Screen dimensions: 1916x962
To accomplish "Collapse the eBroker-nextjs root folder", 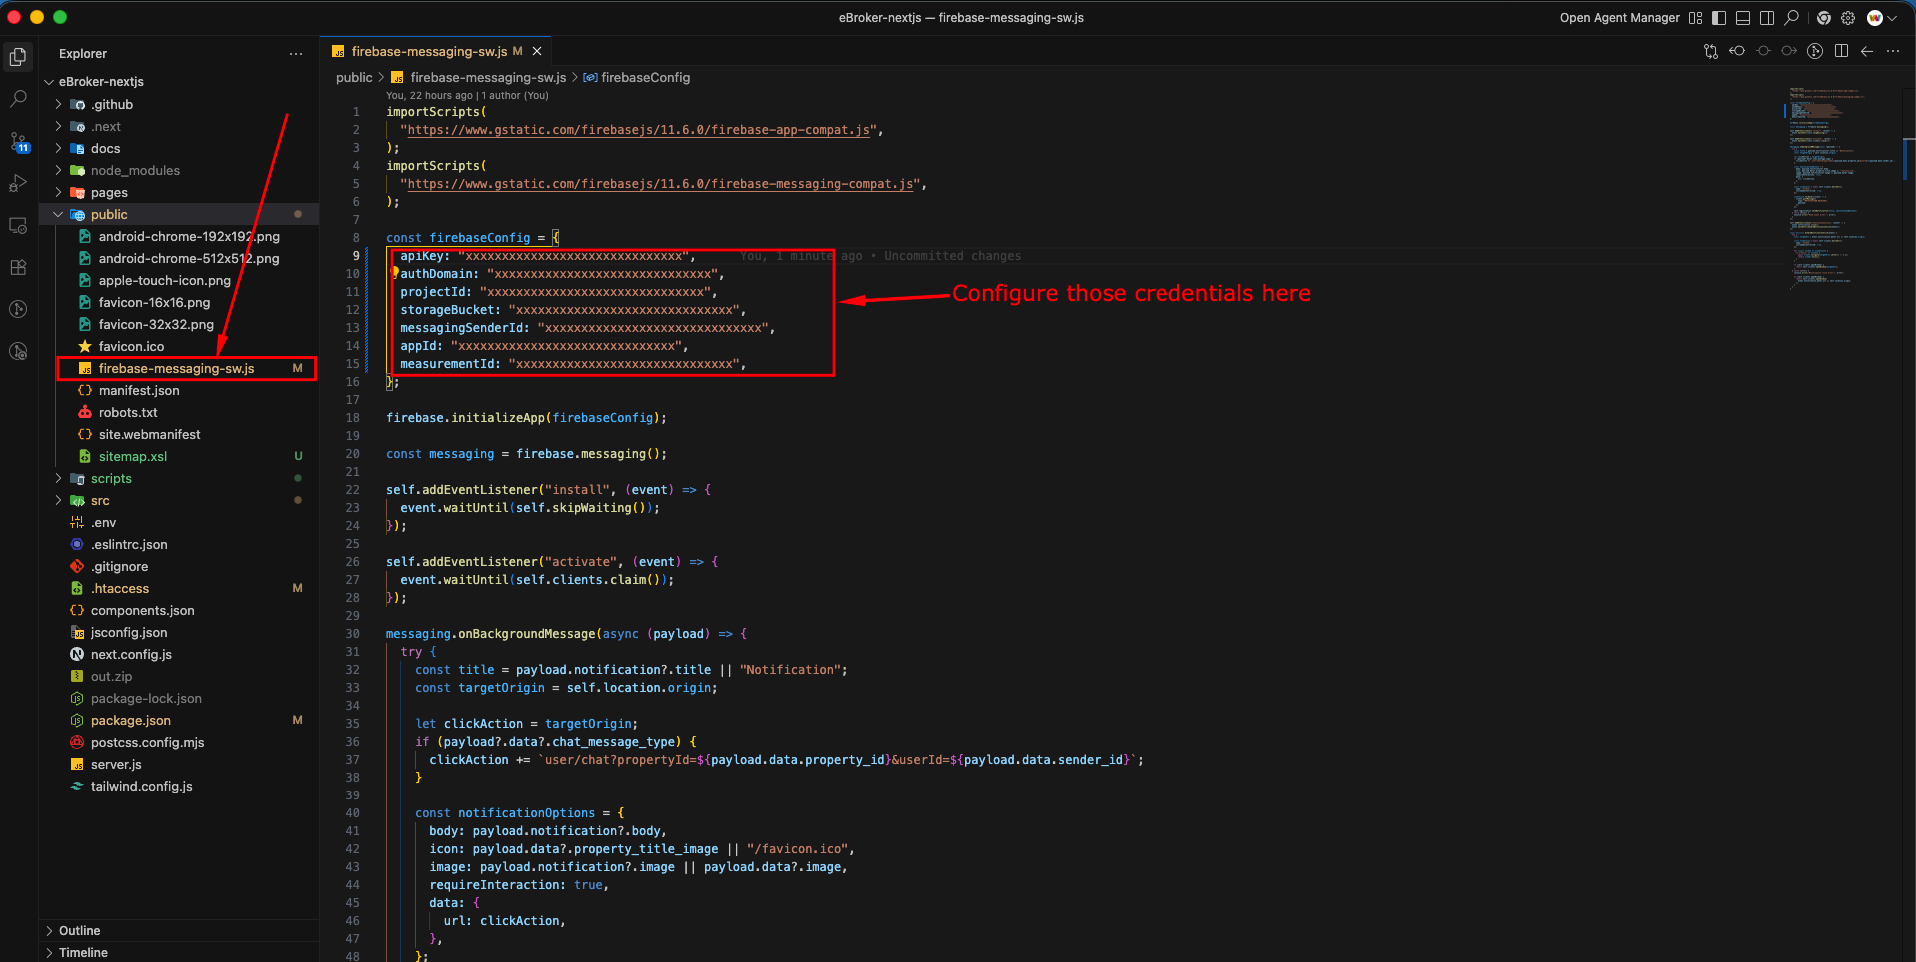I will coord(49,82).
